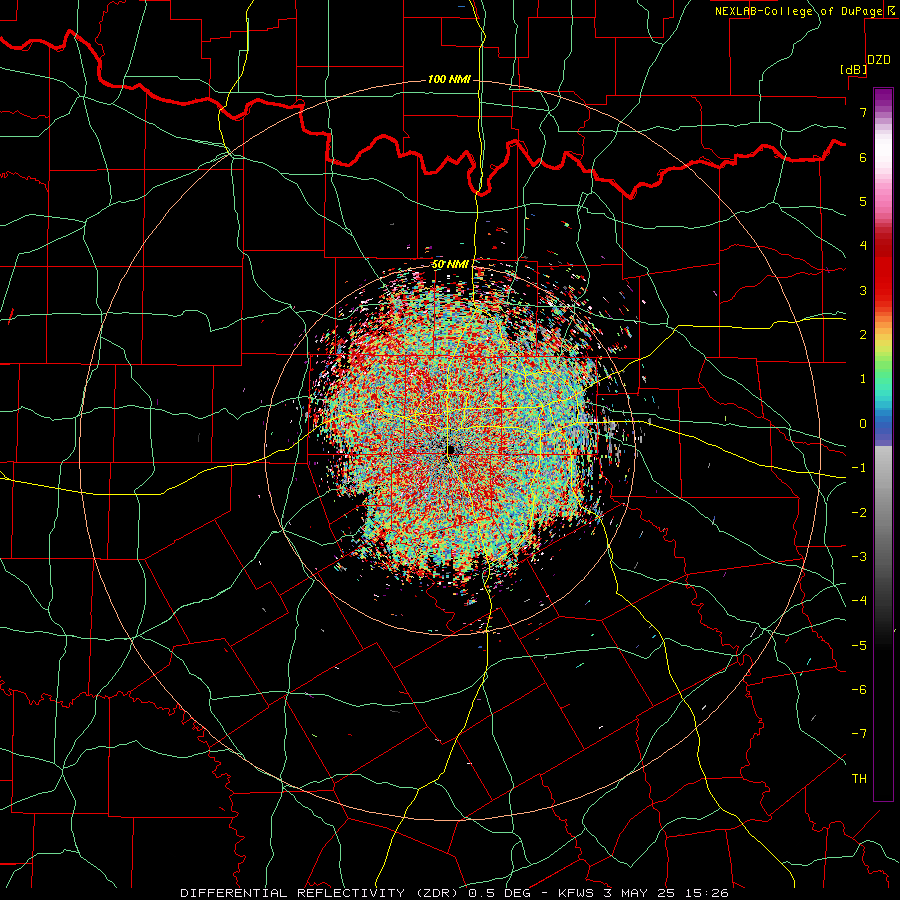Click the Differential Reflectivity KFWS caption text
The image size is (900, 900).
[454, 893]
